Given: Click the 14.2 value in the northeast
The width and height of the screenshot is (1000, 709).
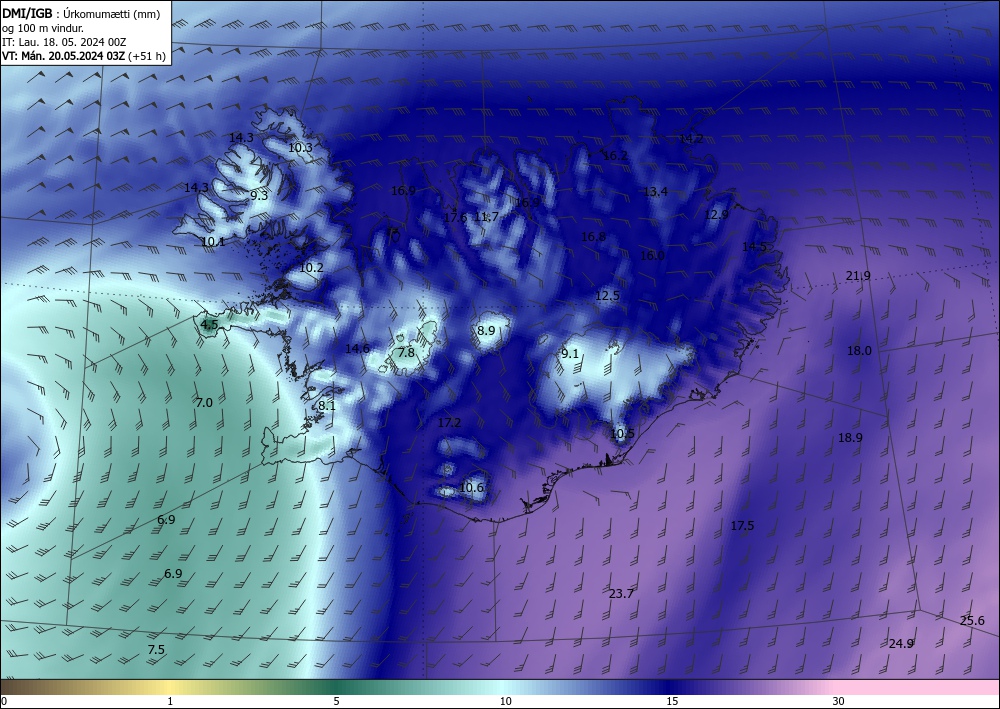Looking at the screenshot, I should [x=691, y=138].
